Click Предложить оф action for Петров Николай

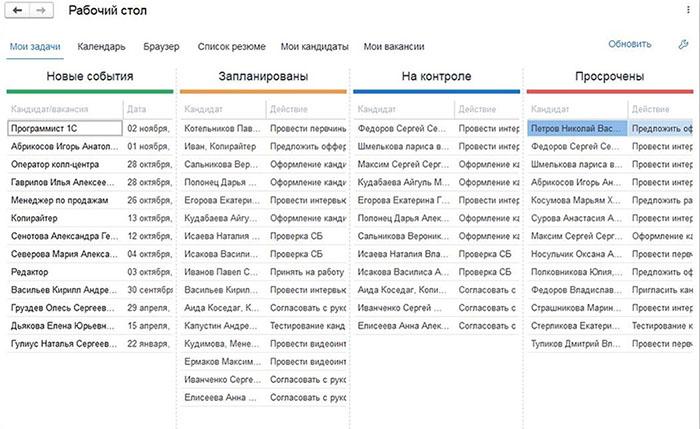coord(661,129)
